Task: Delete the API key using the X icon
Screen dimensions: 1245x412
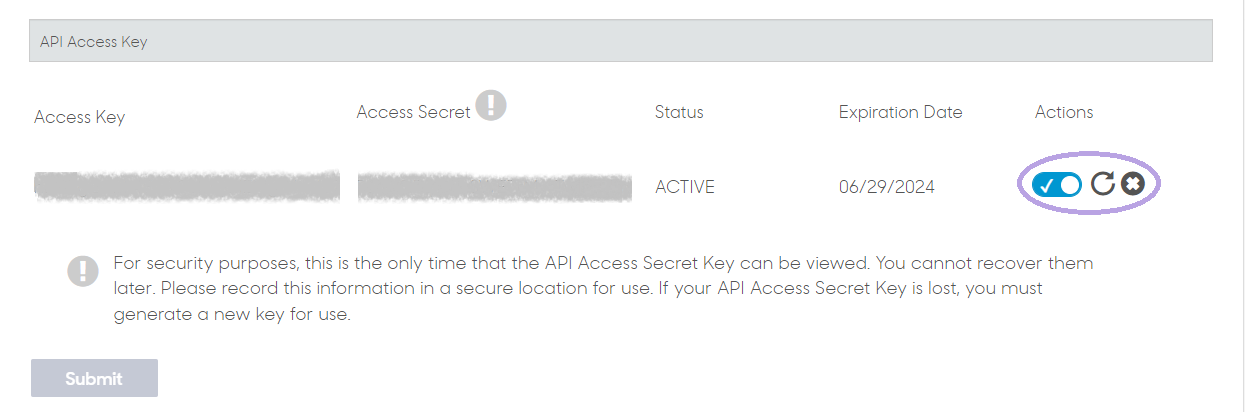Action: [x=1132, y=184]
